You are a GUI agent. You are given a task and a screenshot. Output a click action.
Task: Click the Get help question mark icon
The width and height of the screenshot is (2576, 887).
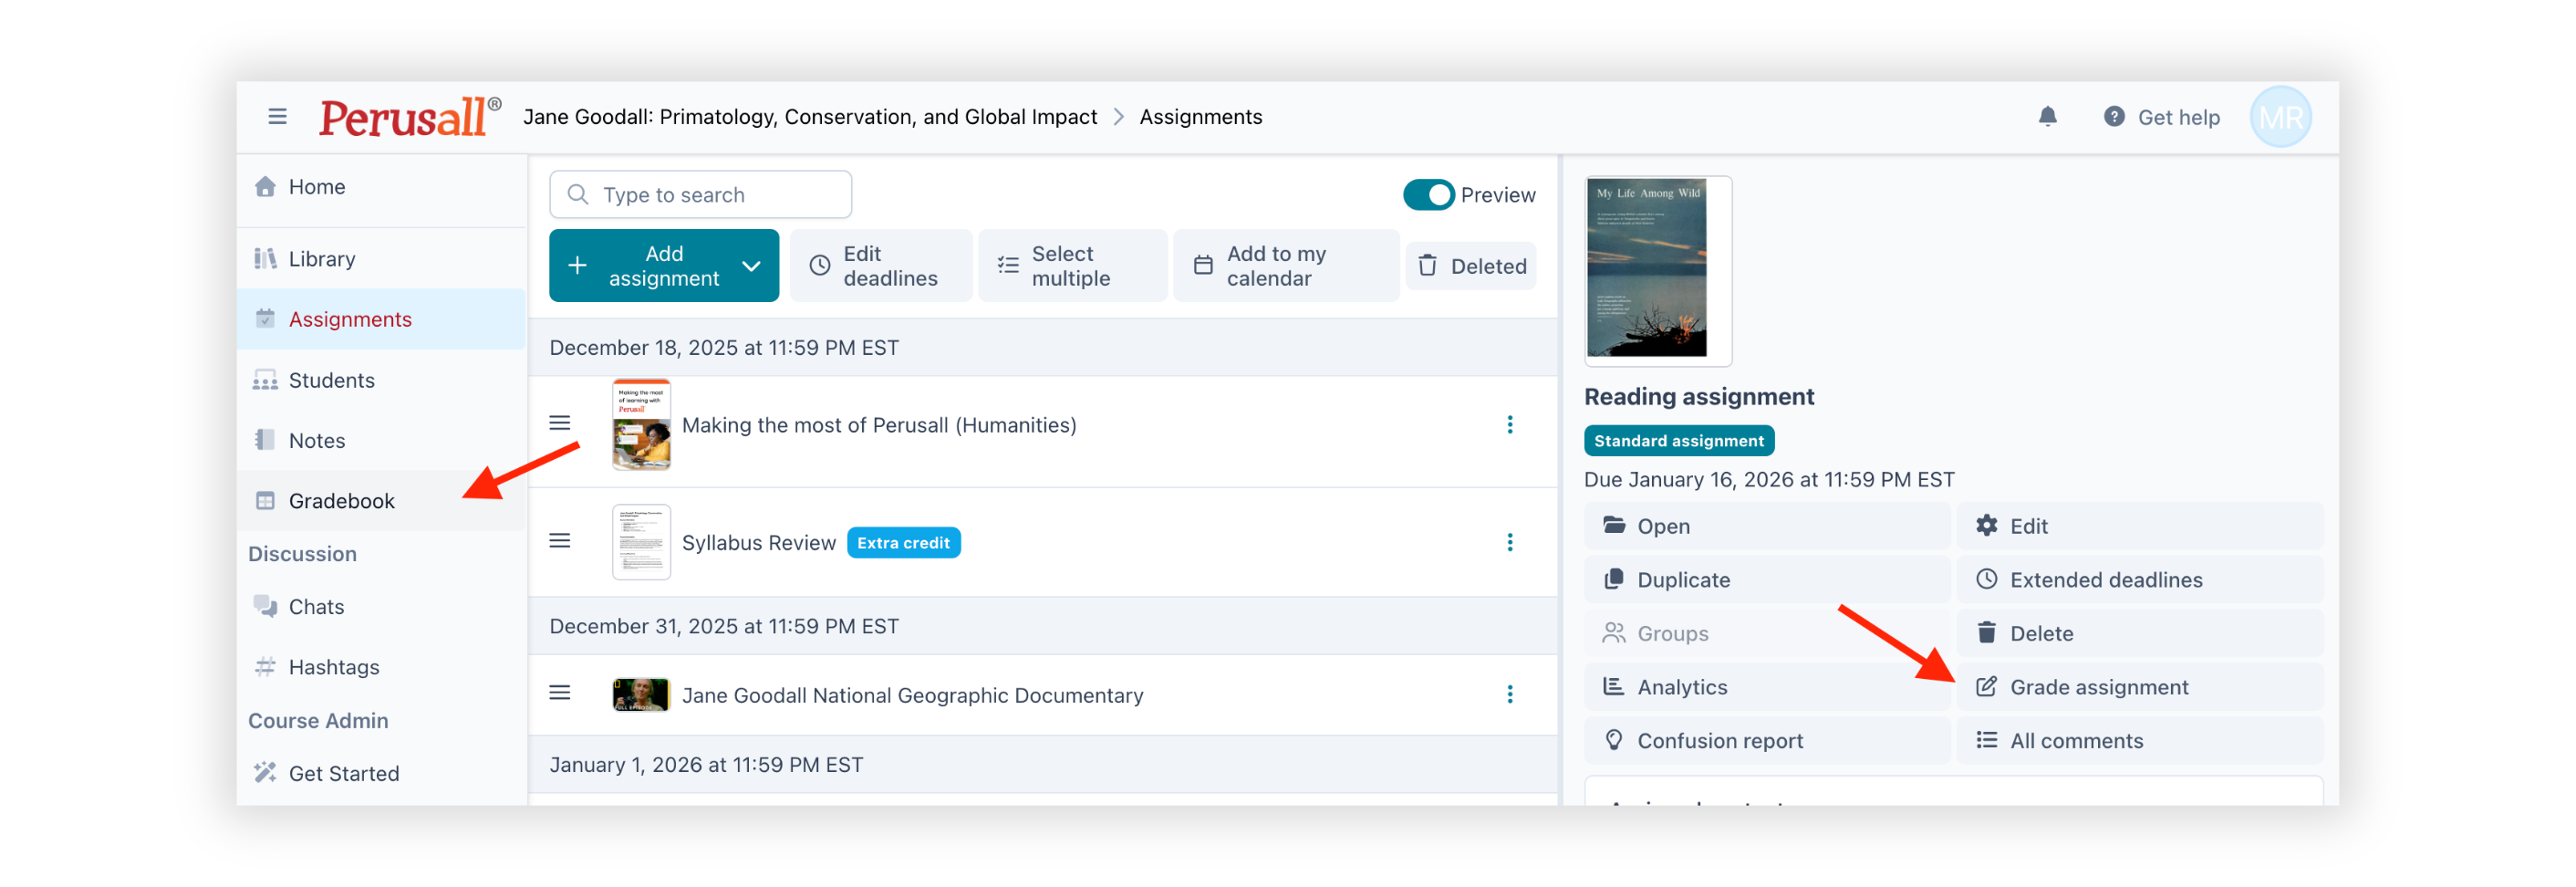point(2114,117)
